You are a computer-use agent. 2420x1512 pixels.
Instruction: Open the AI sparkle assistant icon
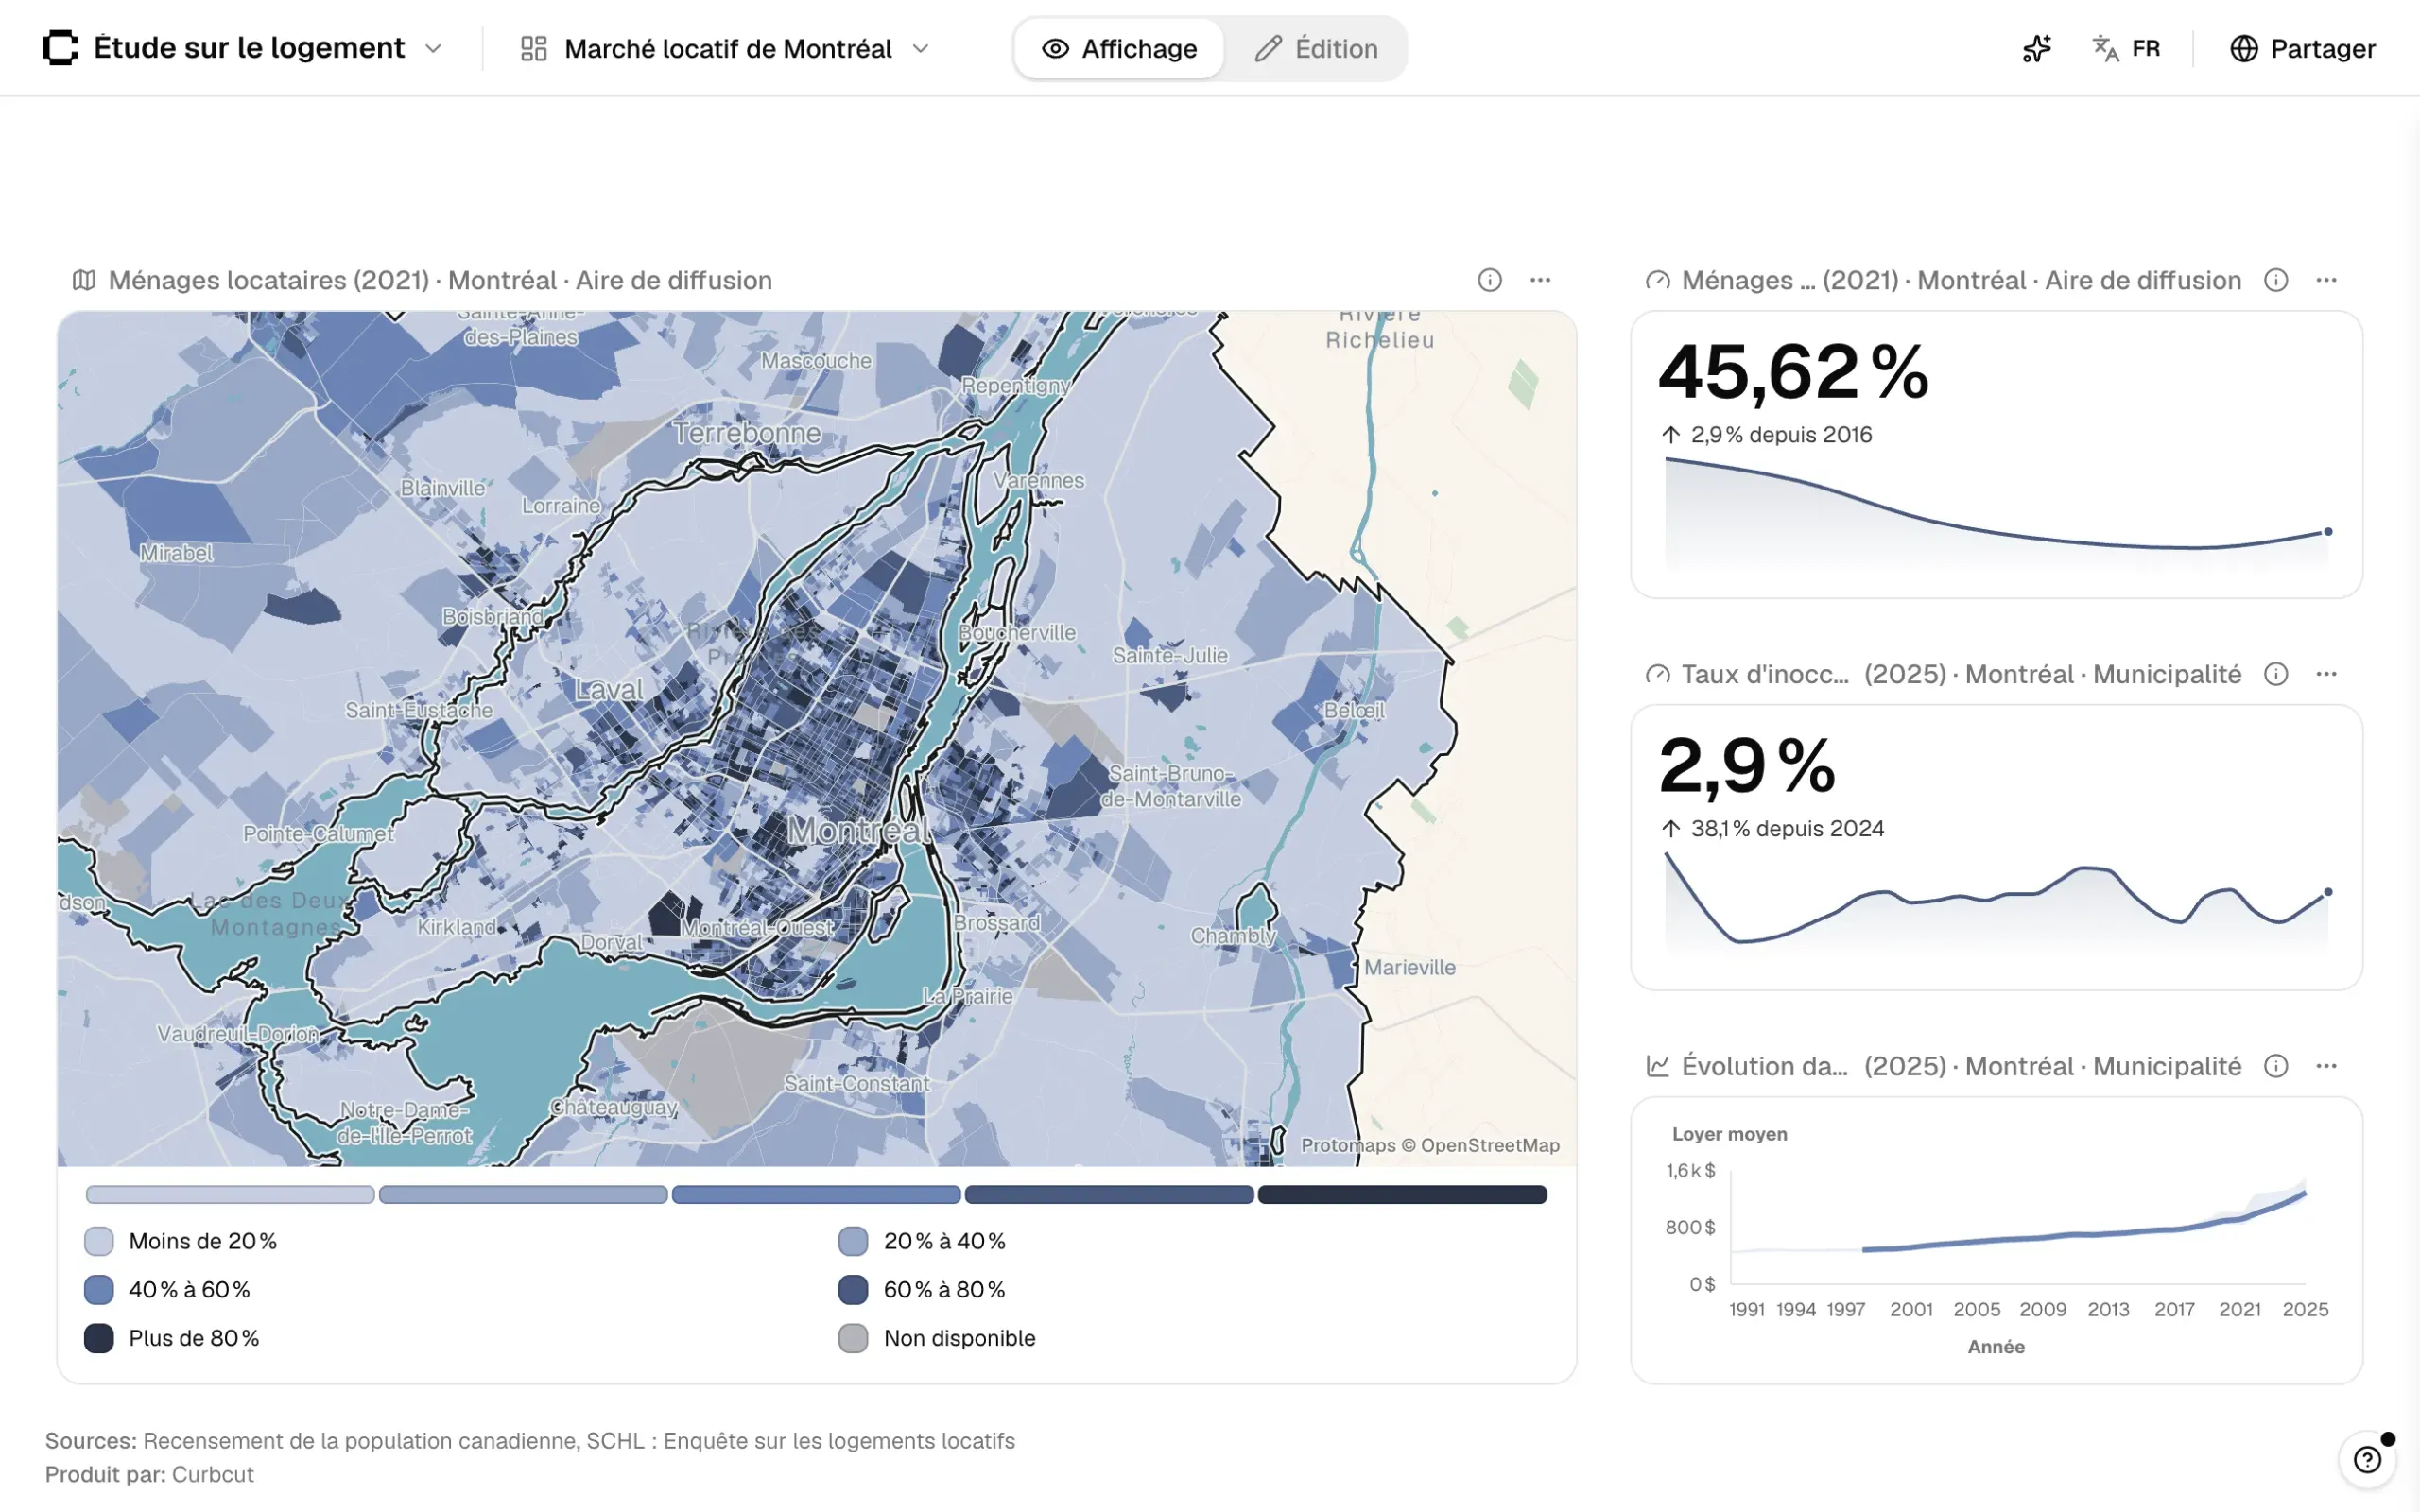(2036, 48)
